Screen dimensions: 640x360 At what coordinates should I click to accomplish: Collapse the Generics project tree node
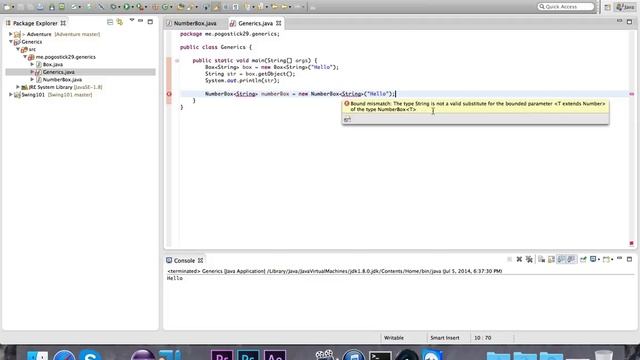coord(11,42)
